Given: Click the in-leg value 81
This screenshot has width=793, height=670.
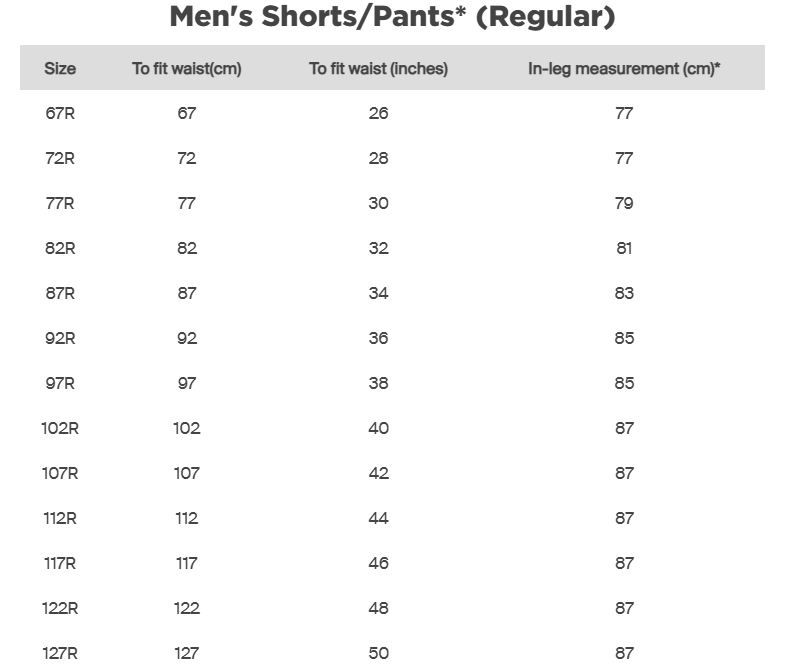Looking at the screenshot, I should click(x=624, y=248).
